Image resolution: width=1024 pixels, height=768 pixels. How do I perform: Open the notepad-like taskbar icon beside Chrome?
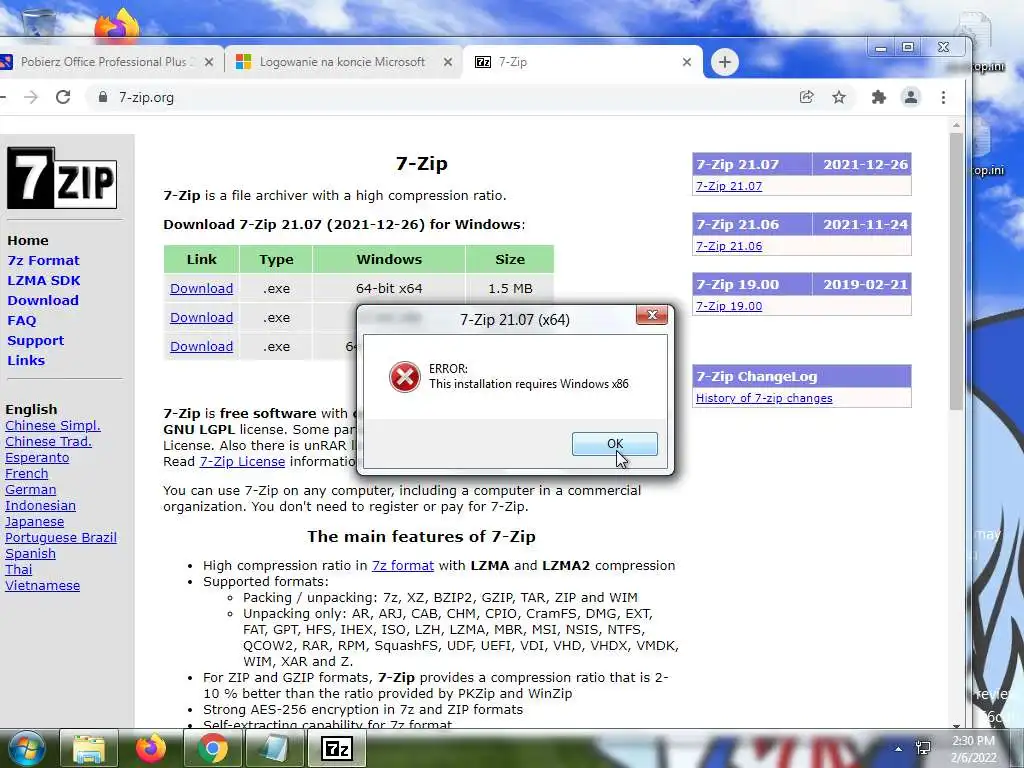point(274,748)
